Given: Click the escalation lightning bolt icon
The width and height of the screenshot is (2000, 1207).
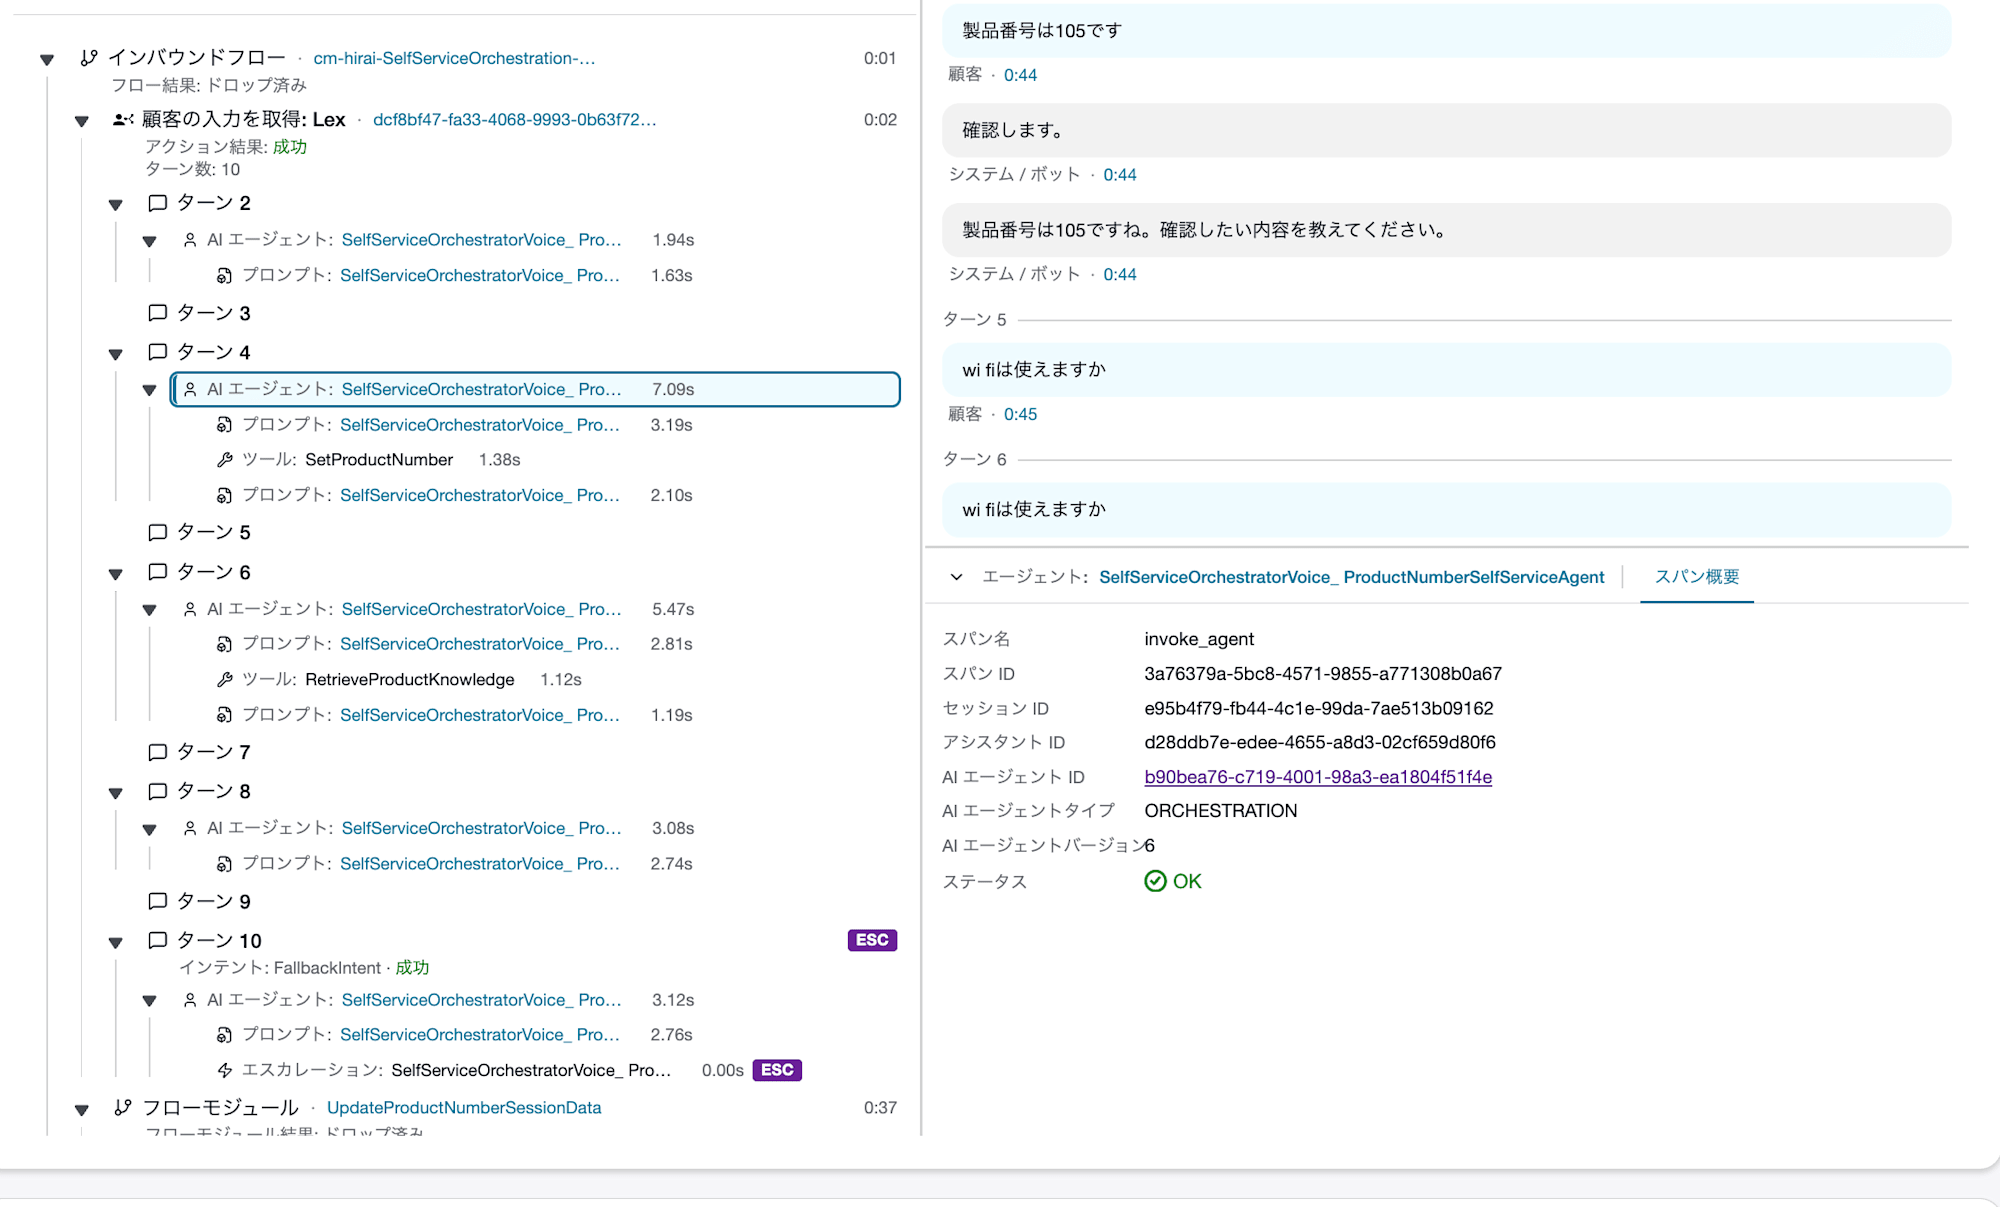Looking at the screenshot, I should 224,1071.
